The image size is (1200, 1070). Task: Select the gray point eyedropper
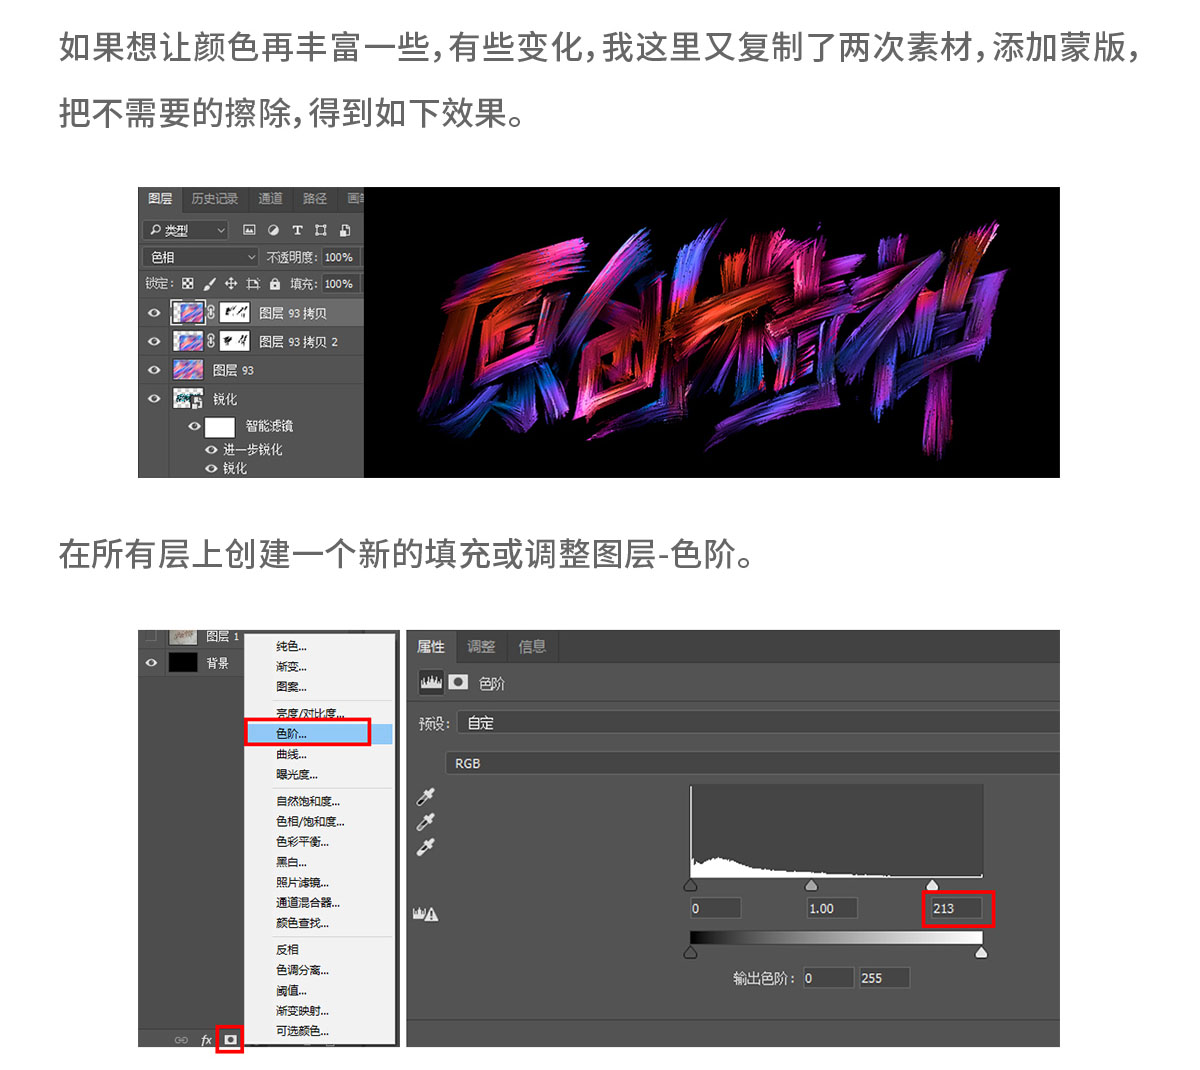pyautogui.click(x=426, y=822)
